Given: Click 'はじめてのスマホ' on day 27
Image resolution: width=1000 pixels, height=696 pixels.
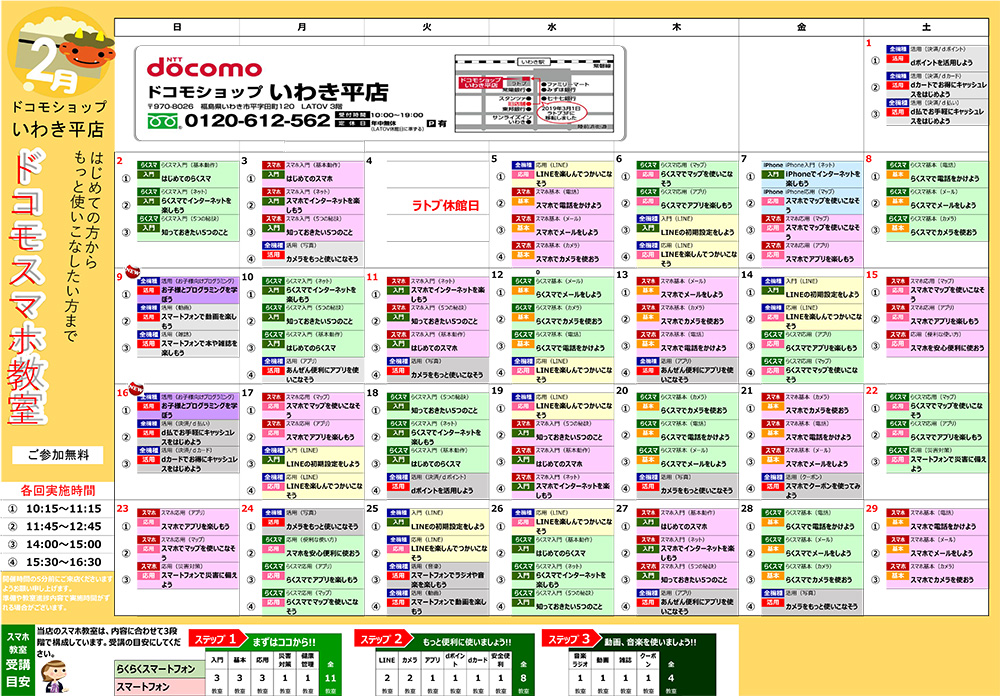Looking at the screenshot, I should 684,527.
